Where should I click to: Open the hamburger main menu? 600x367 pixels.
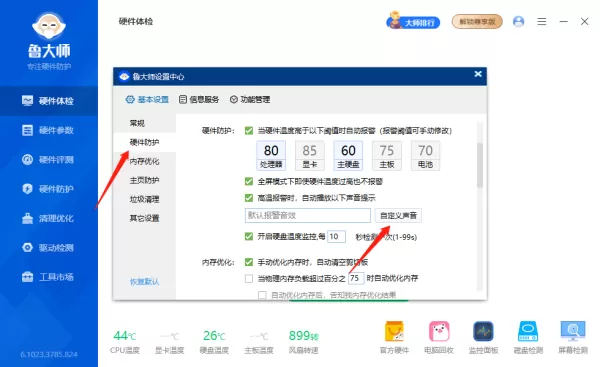point(541,22)
